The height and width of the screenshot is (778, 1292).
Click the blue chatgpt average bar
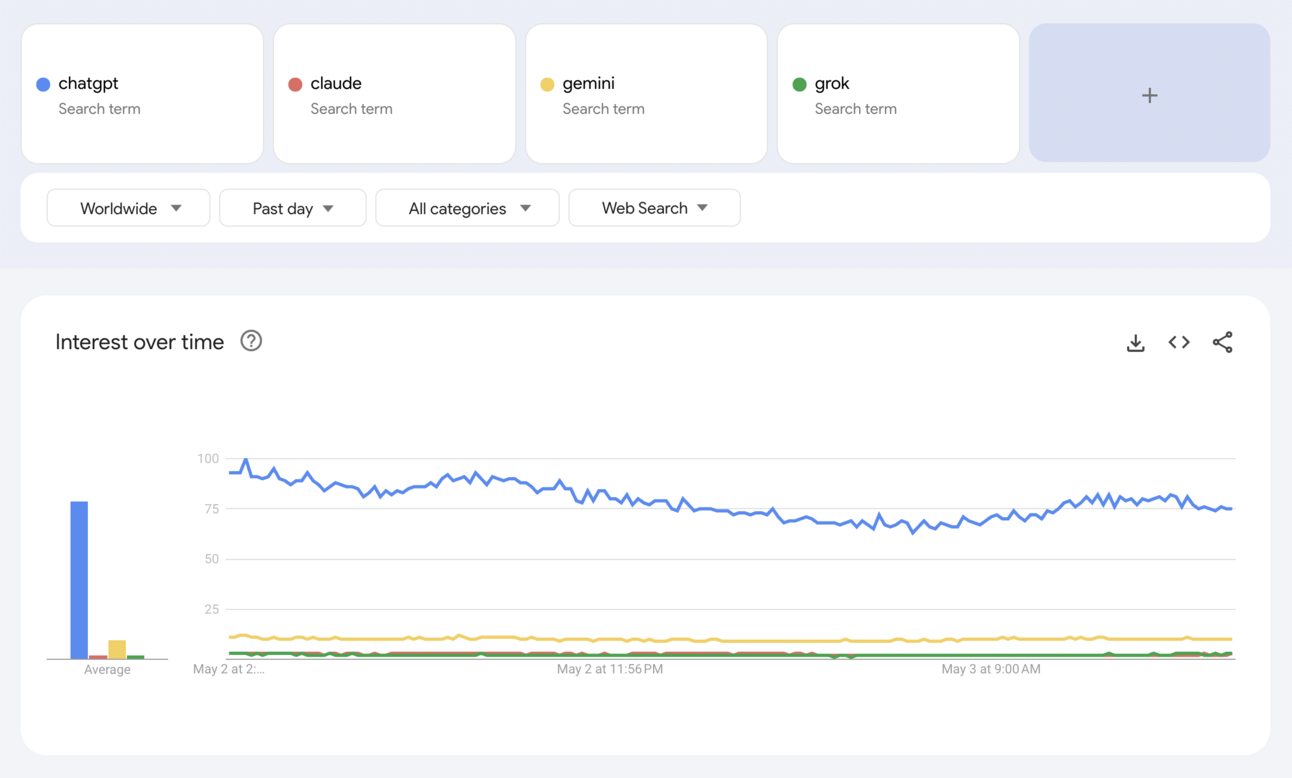tap(79, 580)
